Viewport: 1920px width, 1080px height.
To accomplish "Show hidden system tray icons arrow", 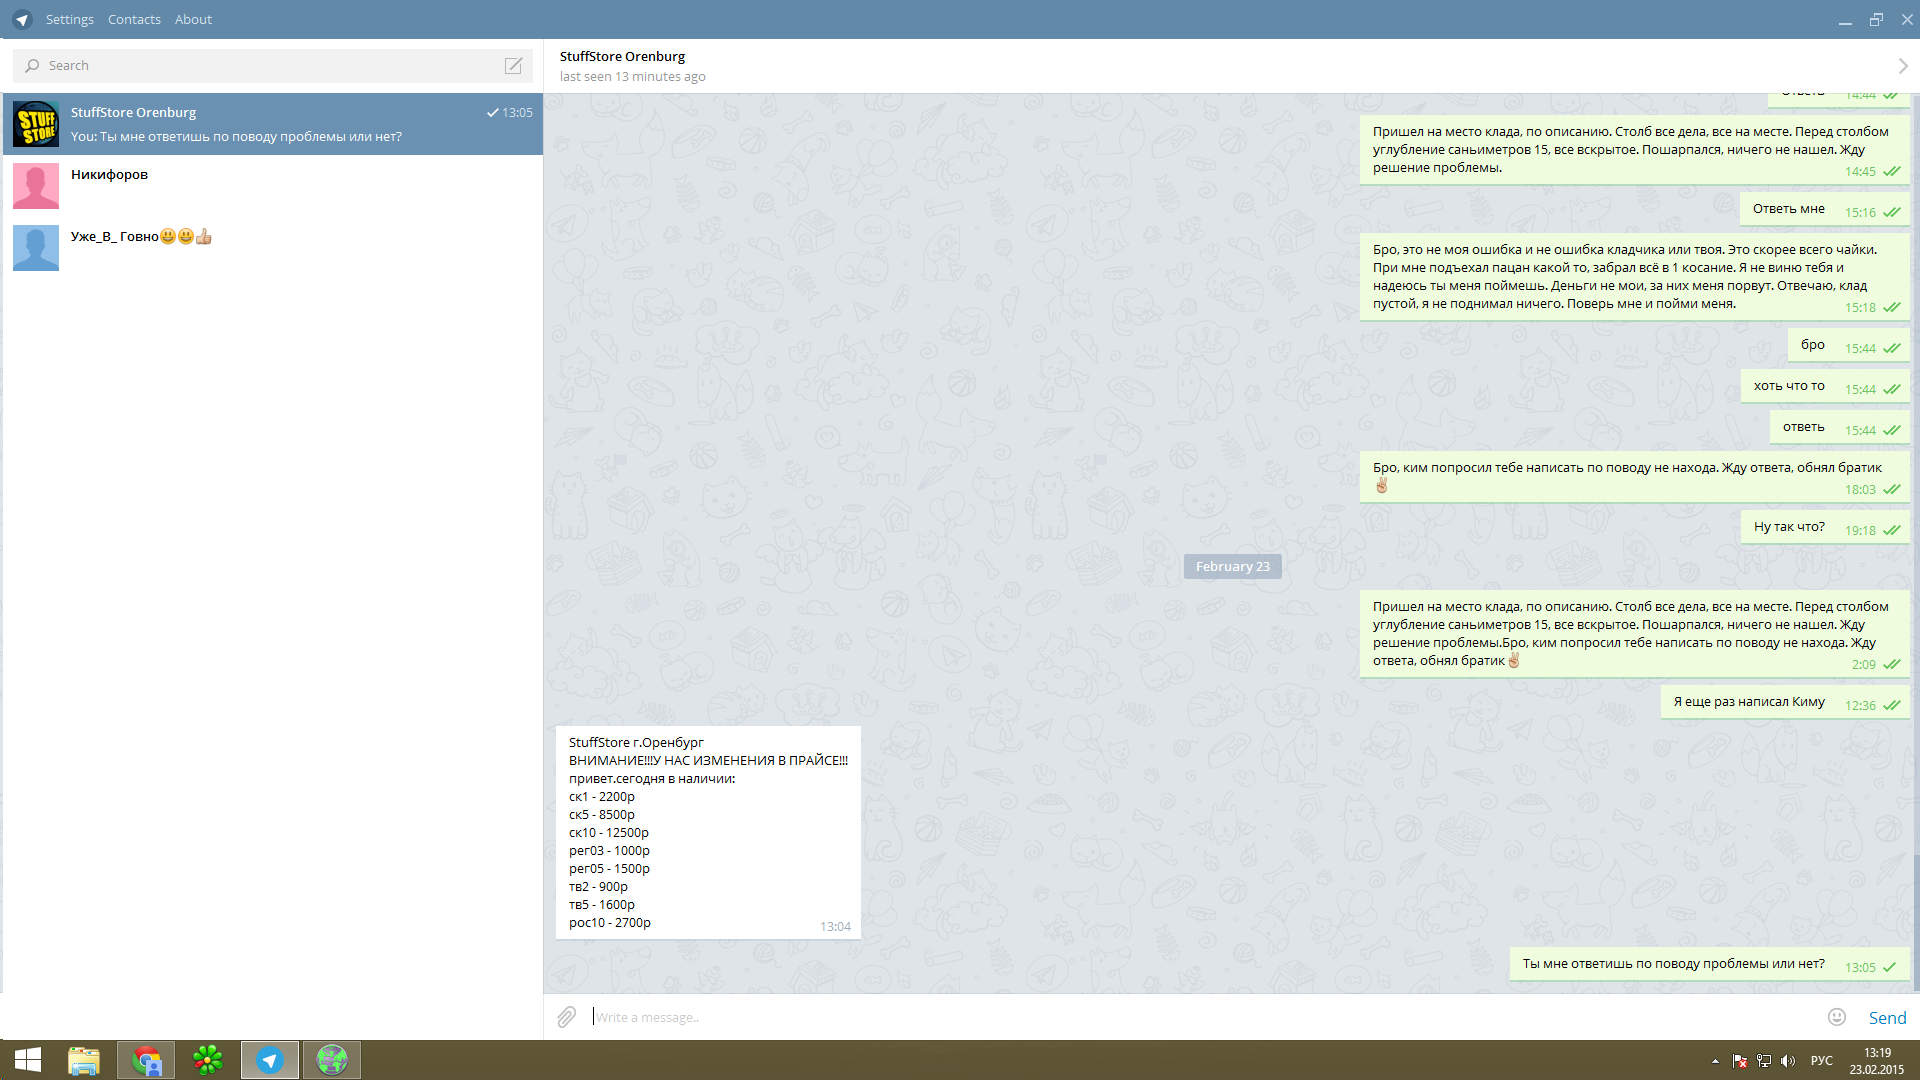I will tap(1715, 1061).
